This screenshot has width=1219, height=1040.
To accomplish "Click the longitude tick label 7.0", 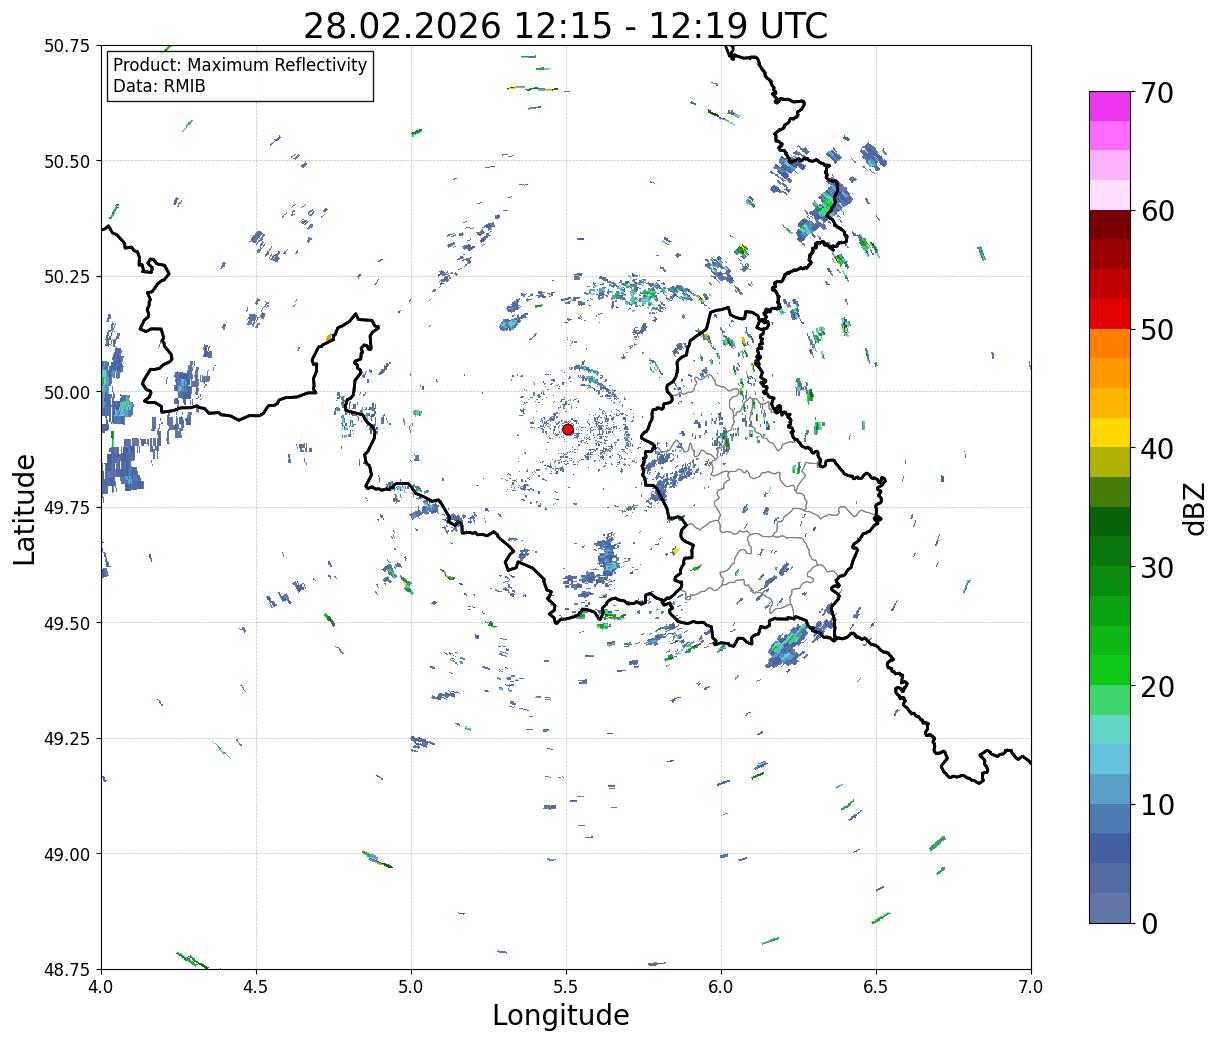I will click(x=1031, y=986).
